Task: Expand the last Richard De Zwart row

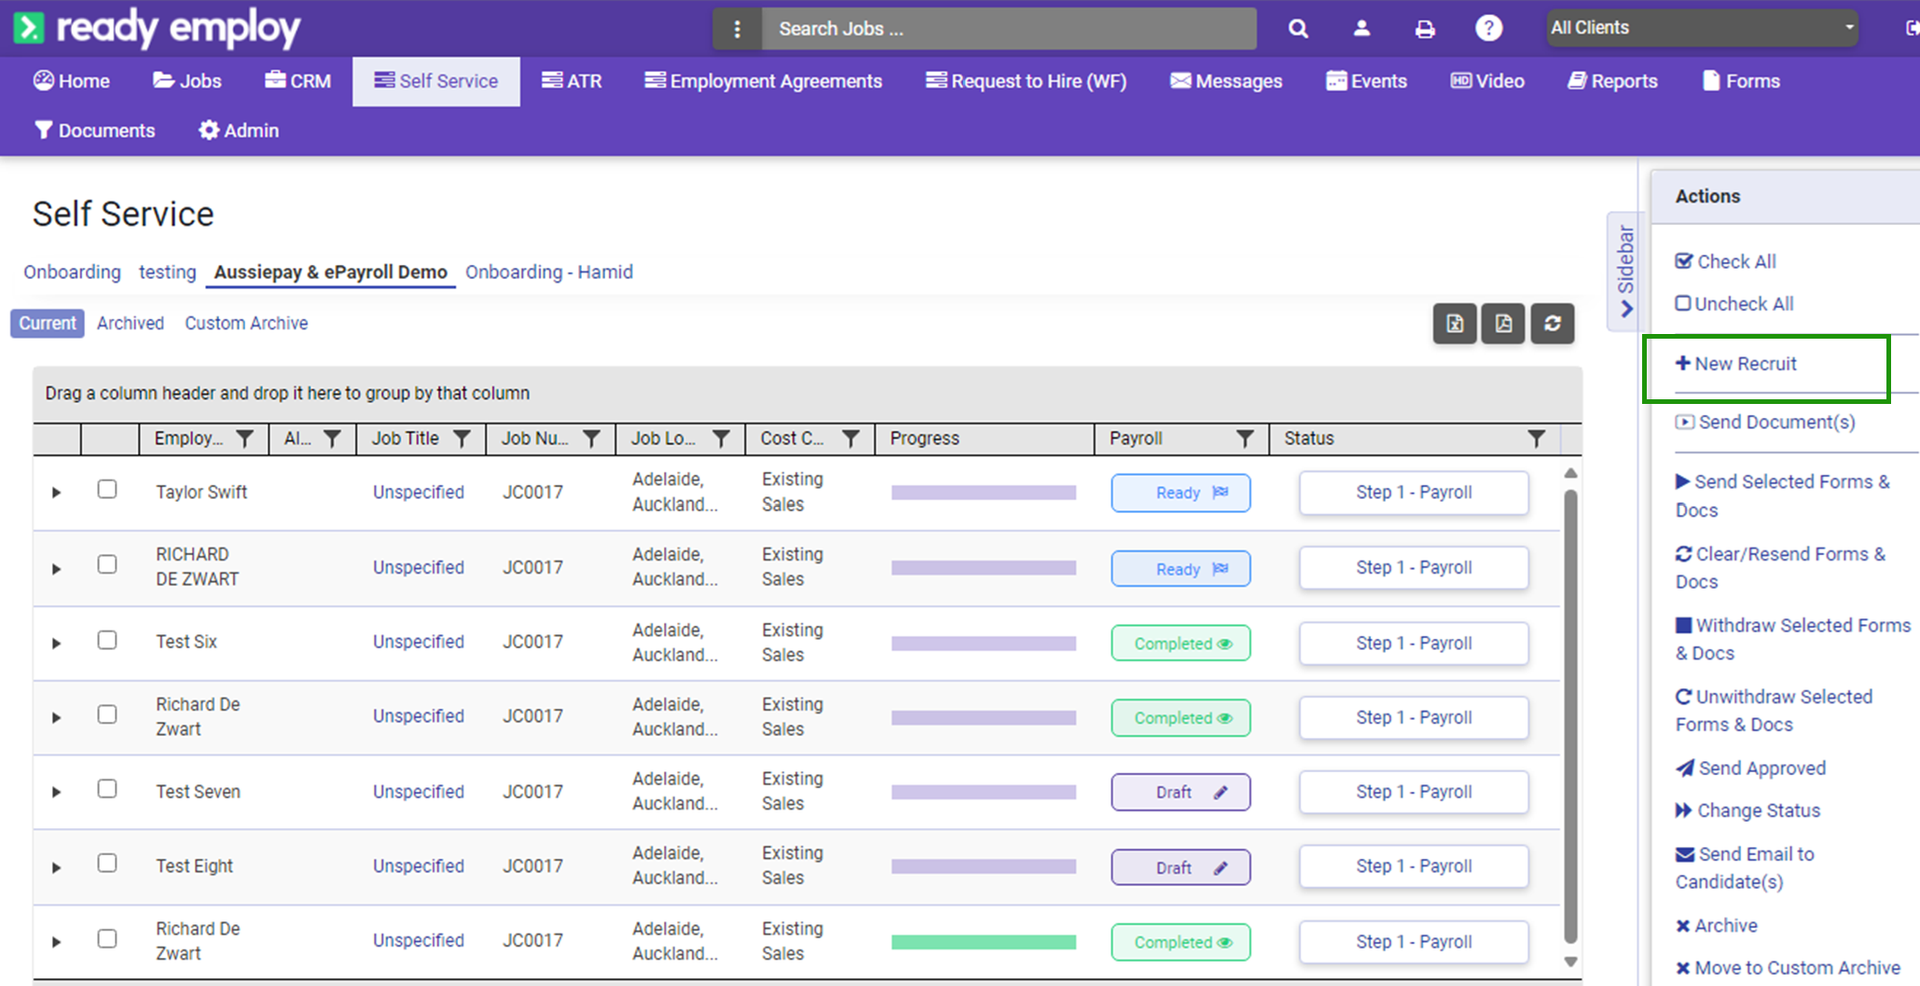Action: 56,942
